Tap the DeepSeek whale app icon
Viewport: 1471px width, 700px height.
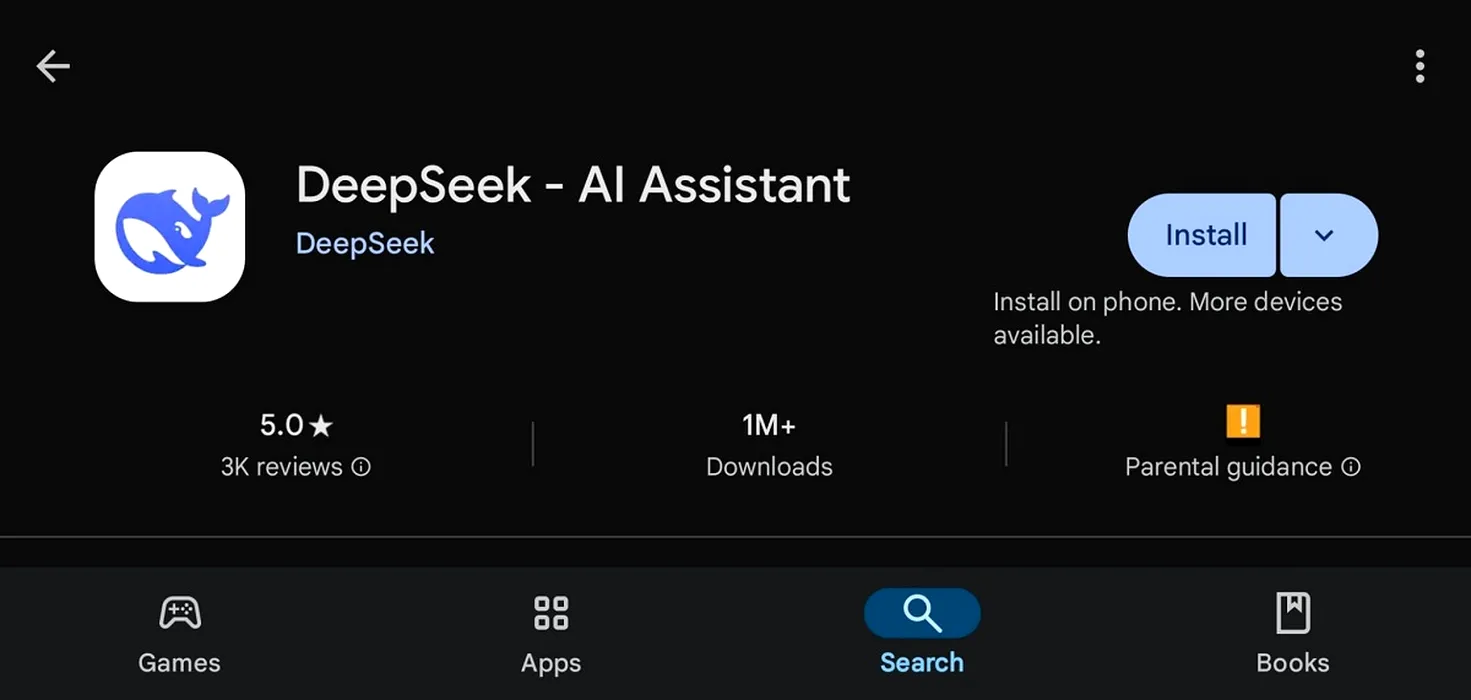click(x=170, y=227)
